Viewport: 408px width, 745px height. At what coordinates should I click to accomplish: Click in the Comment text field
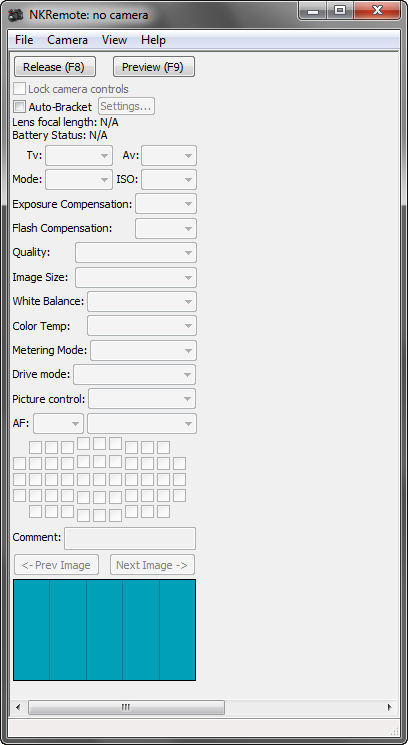pos(130,538)
